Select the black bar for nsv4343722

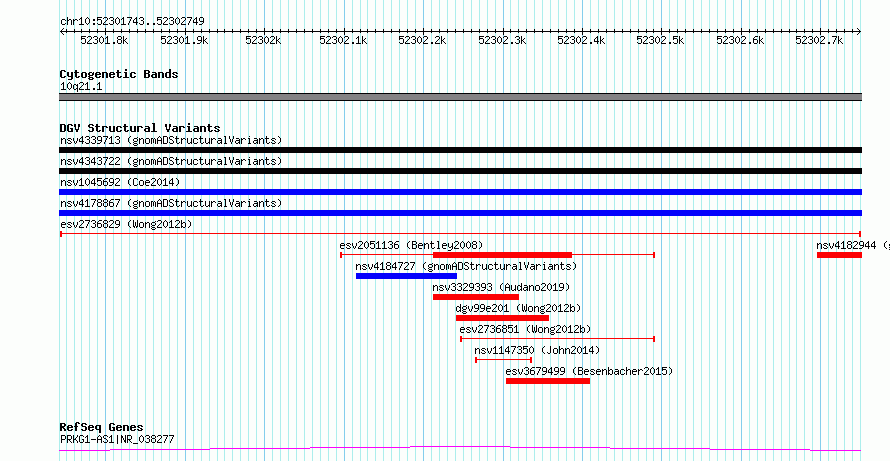460,171
